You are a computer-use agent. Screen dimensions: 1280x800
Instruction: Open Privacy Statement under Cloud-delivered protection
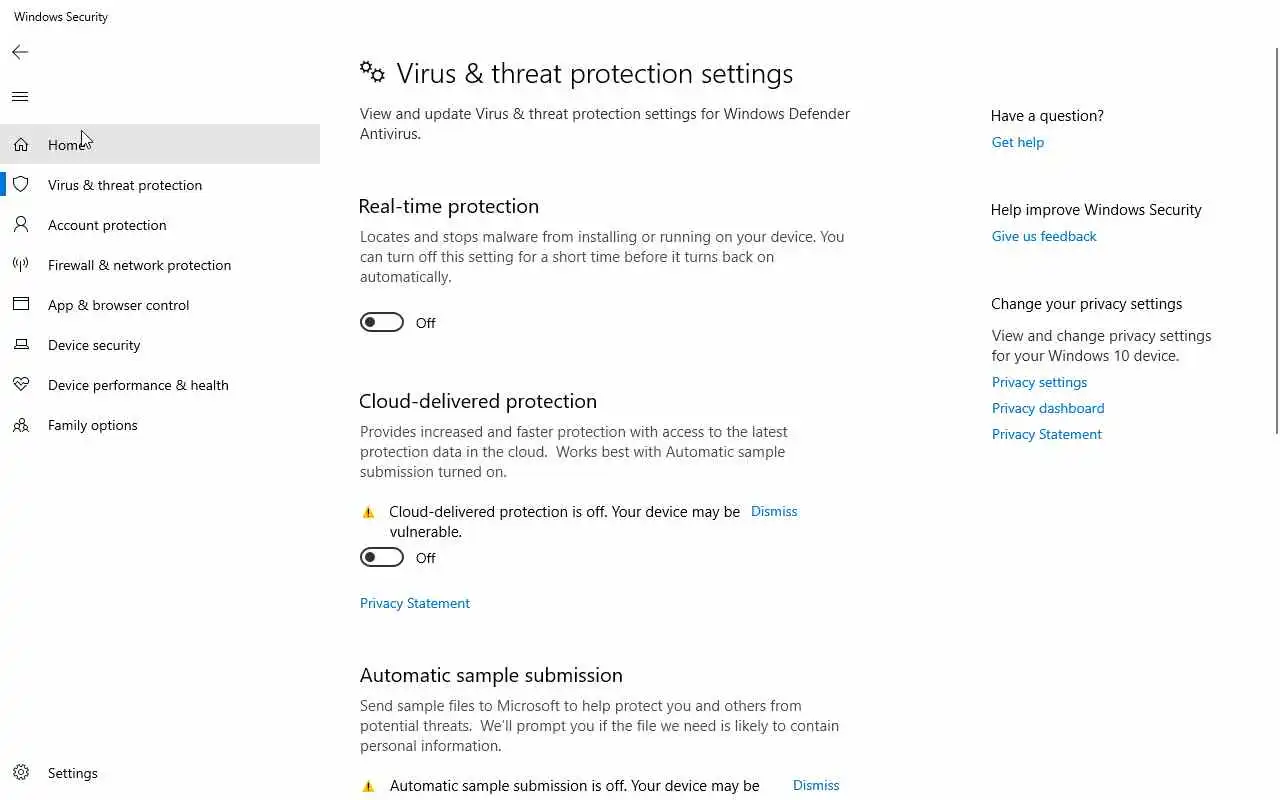pos(415,603)
